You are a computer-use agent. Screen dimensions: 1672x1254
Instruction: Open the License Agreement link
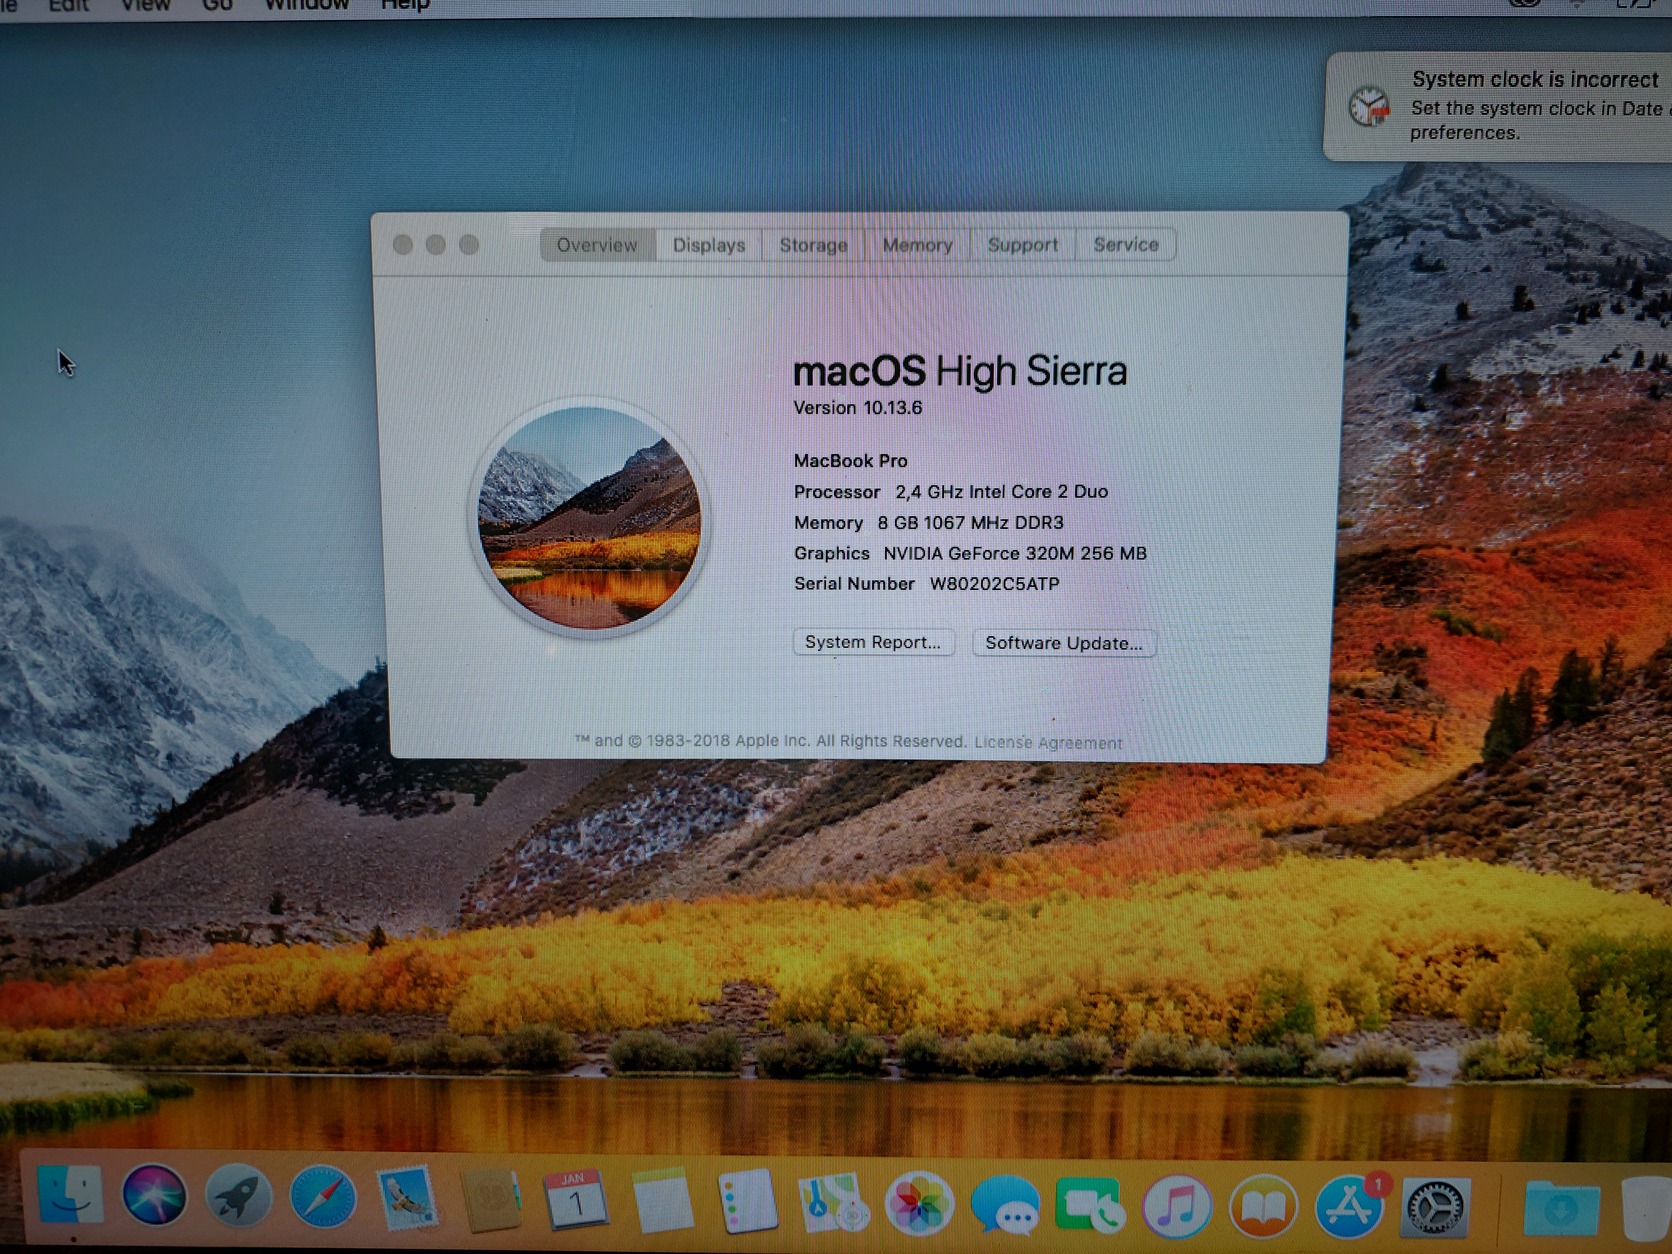pyautogui.click(x=1048, y=743)
